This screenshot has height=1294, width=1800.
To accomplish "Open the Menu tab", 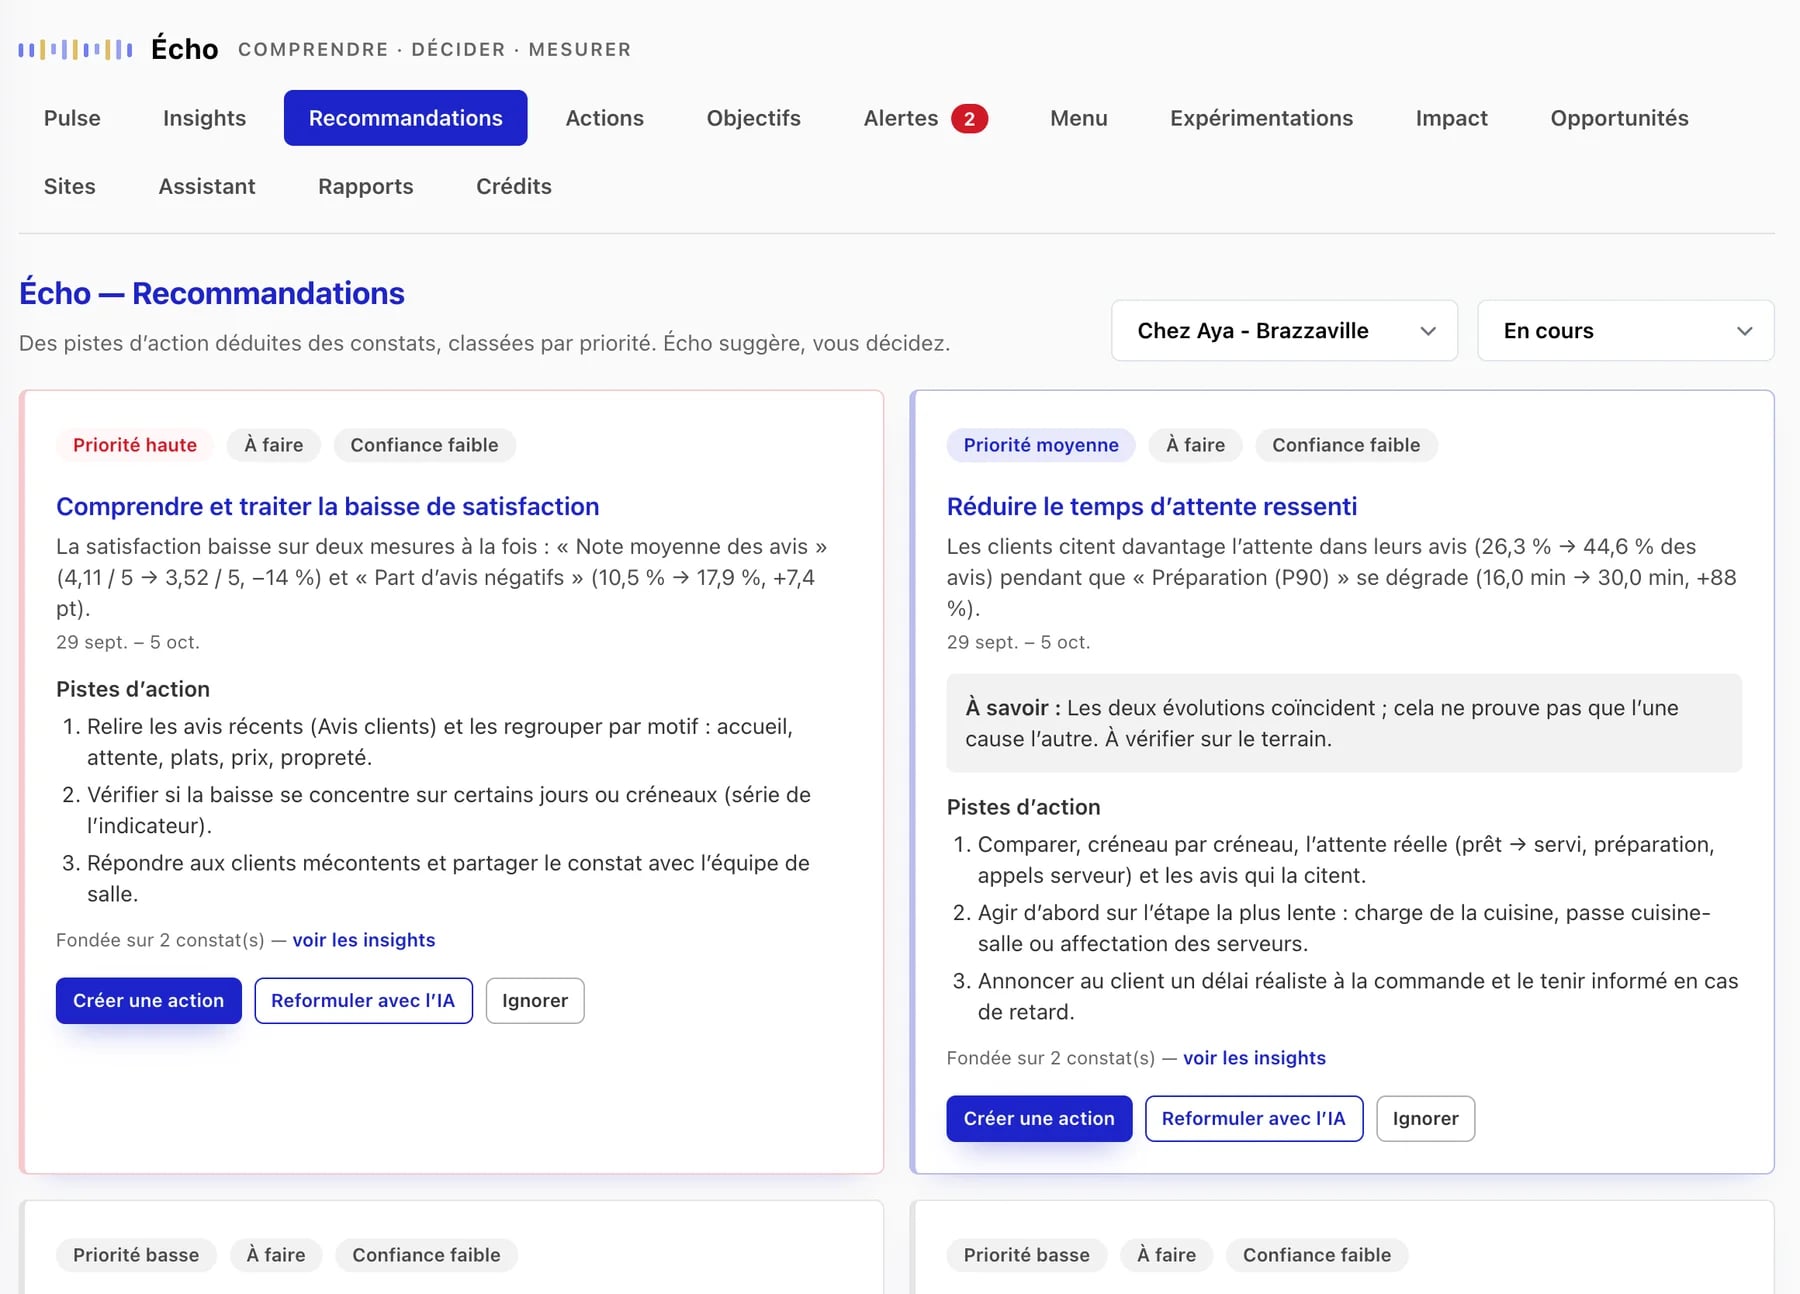I will 1078,118.
